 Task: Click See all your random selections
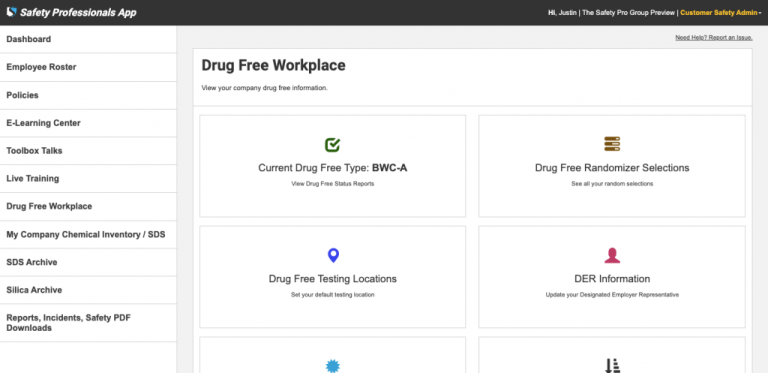coord(612,184)
